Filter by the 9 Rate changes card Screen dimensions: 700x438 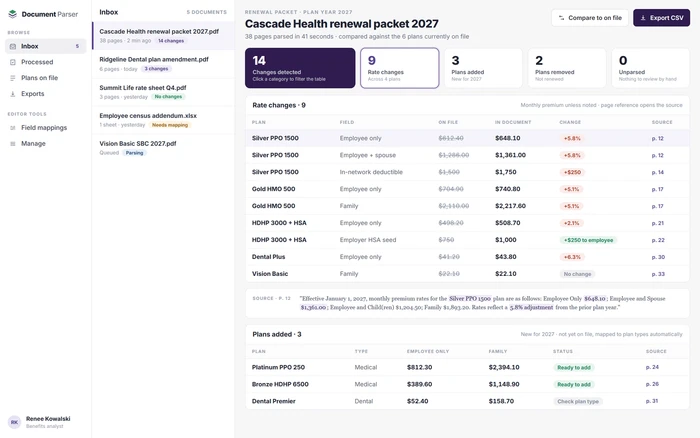click(400, 68)
